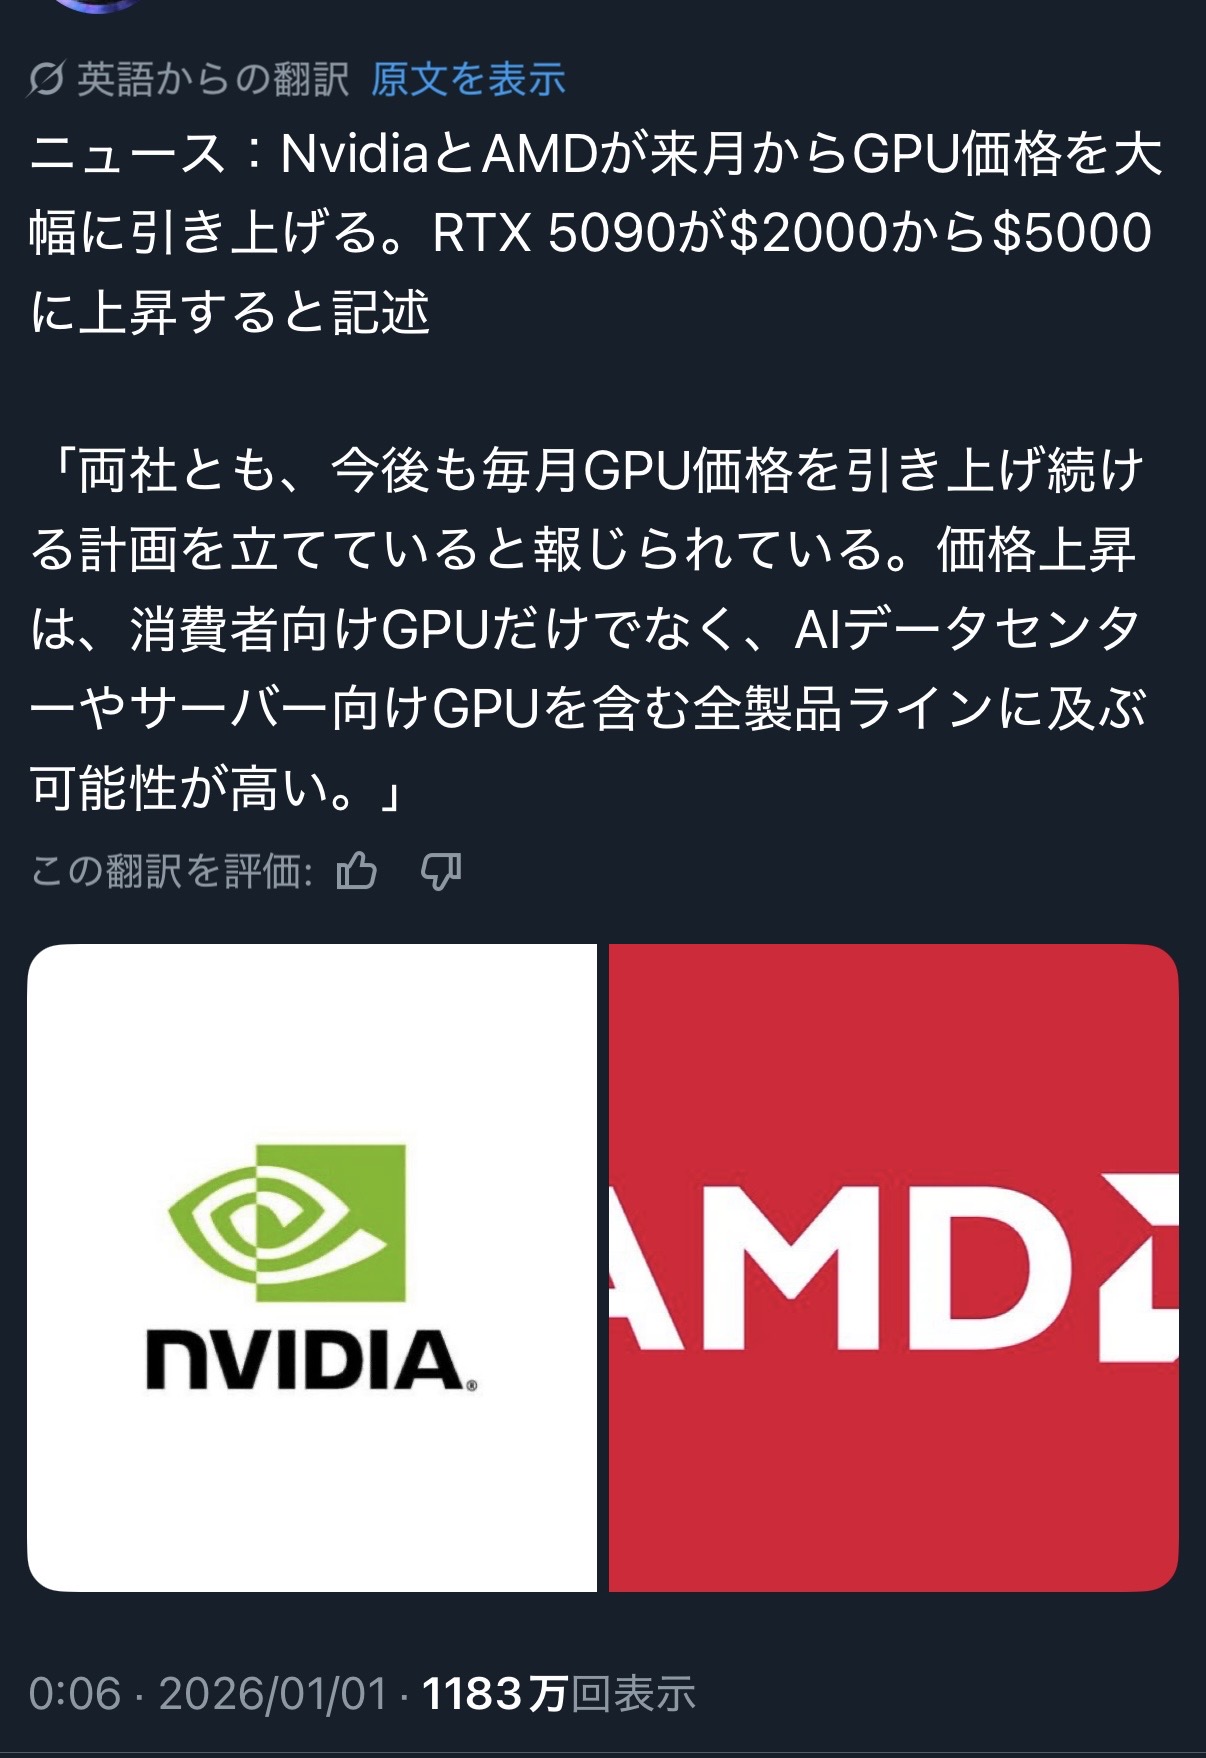1206x1758 pixels.
Task: Click the date 2026/01/01
Action: (272, 1694)
